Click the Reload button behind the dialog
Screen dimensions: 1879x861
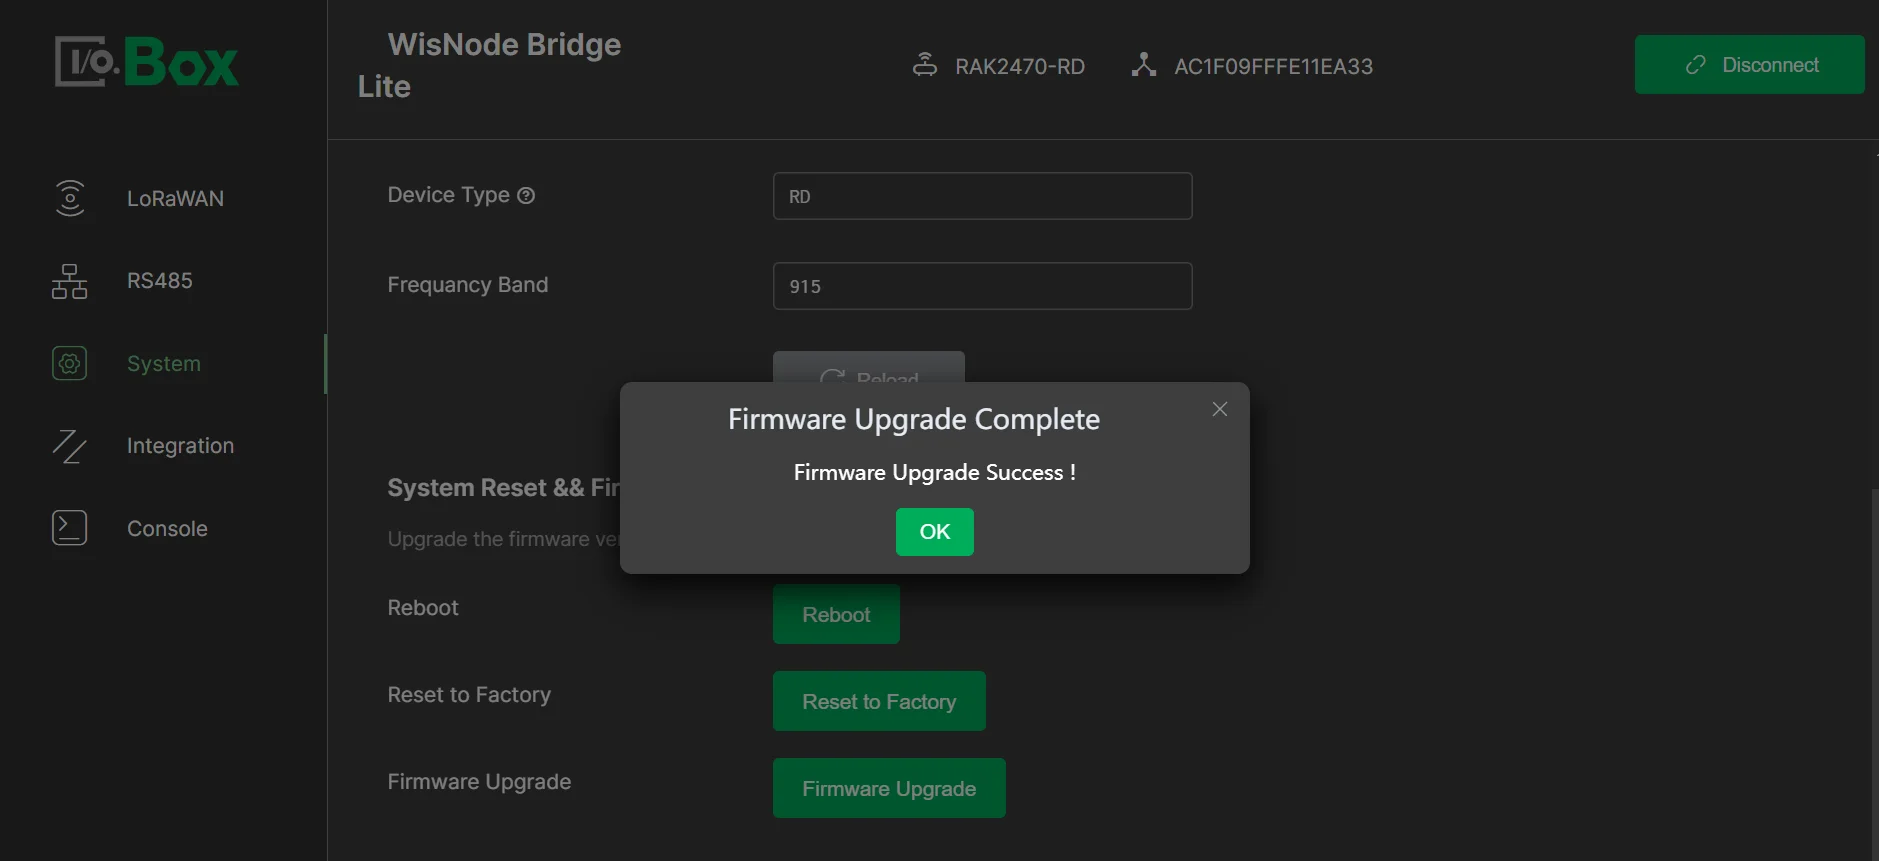[868, 367]
